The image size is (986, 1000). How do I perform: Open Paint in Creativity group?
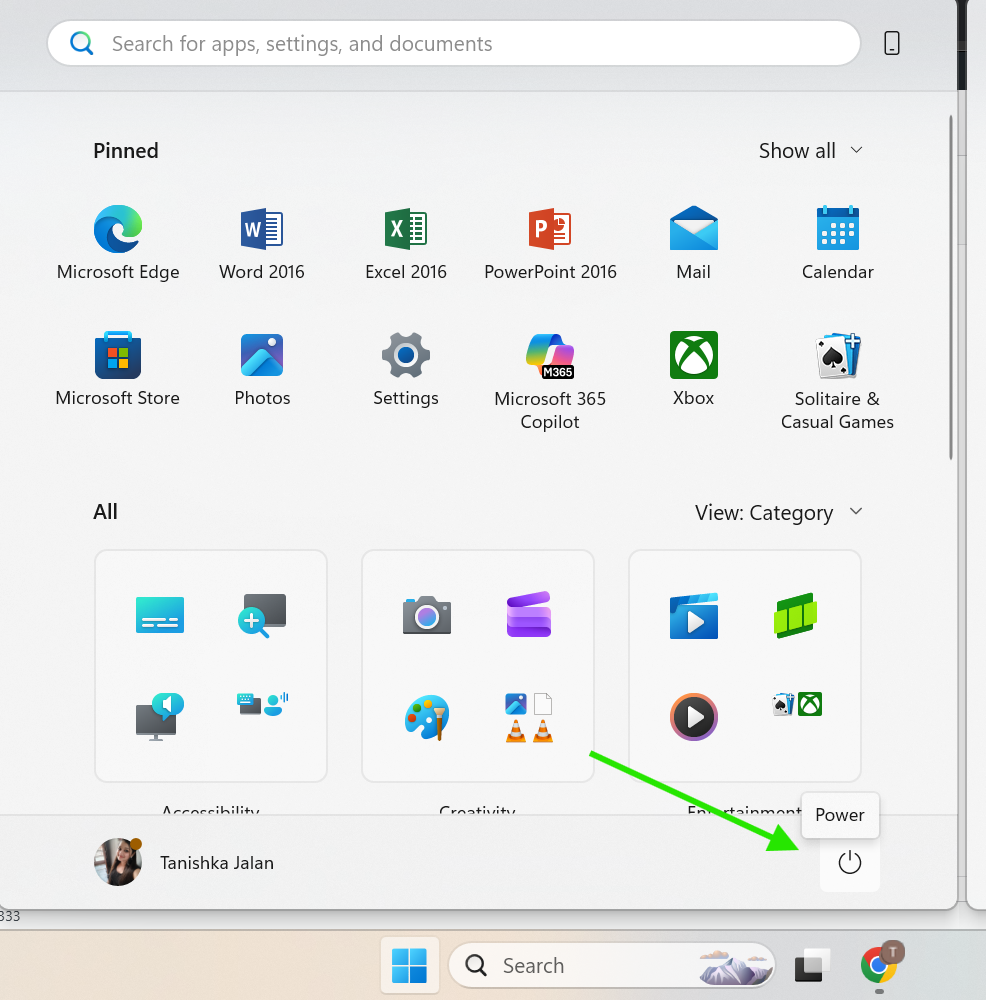click(x=427, y=717)
